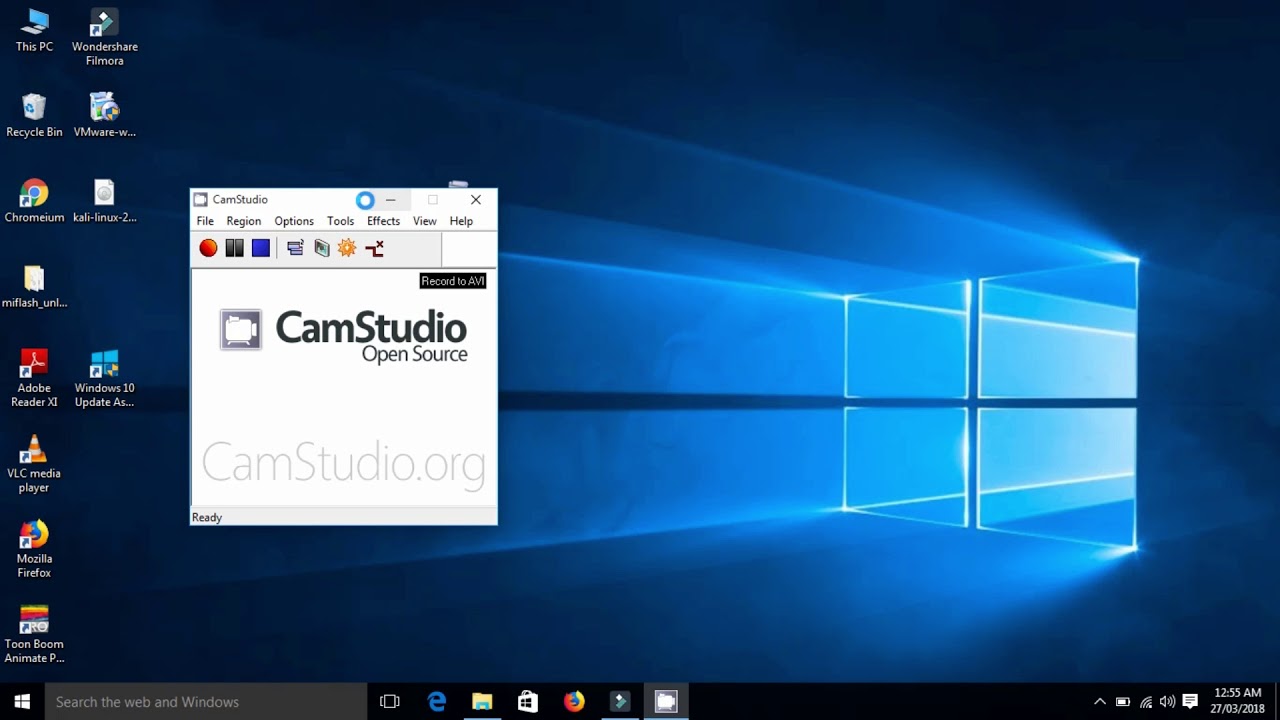
Task: Select the VLC media player desktop shortcut
Action: pos(34,464)
